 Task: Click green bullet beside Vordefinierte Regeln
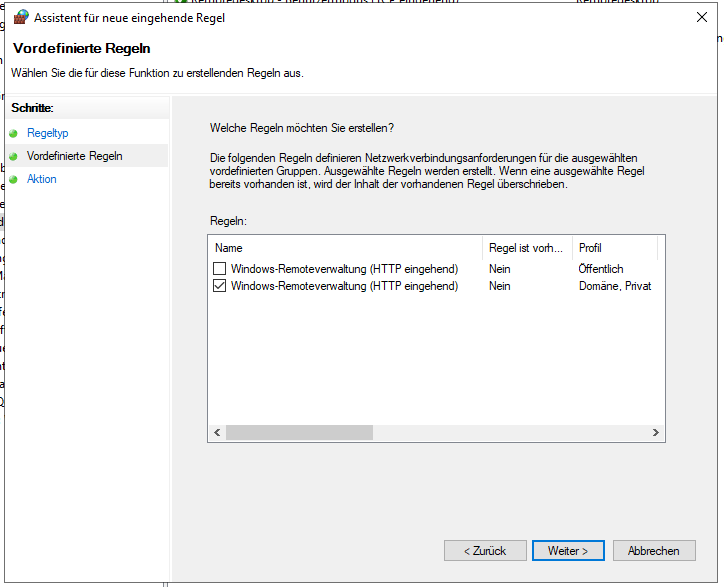(13, 157)
